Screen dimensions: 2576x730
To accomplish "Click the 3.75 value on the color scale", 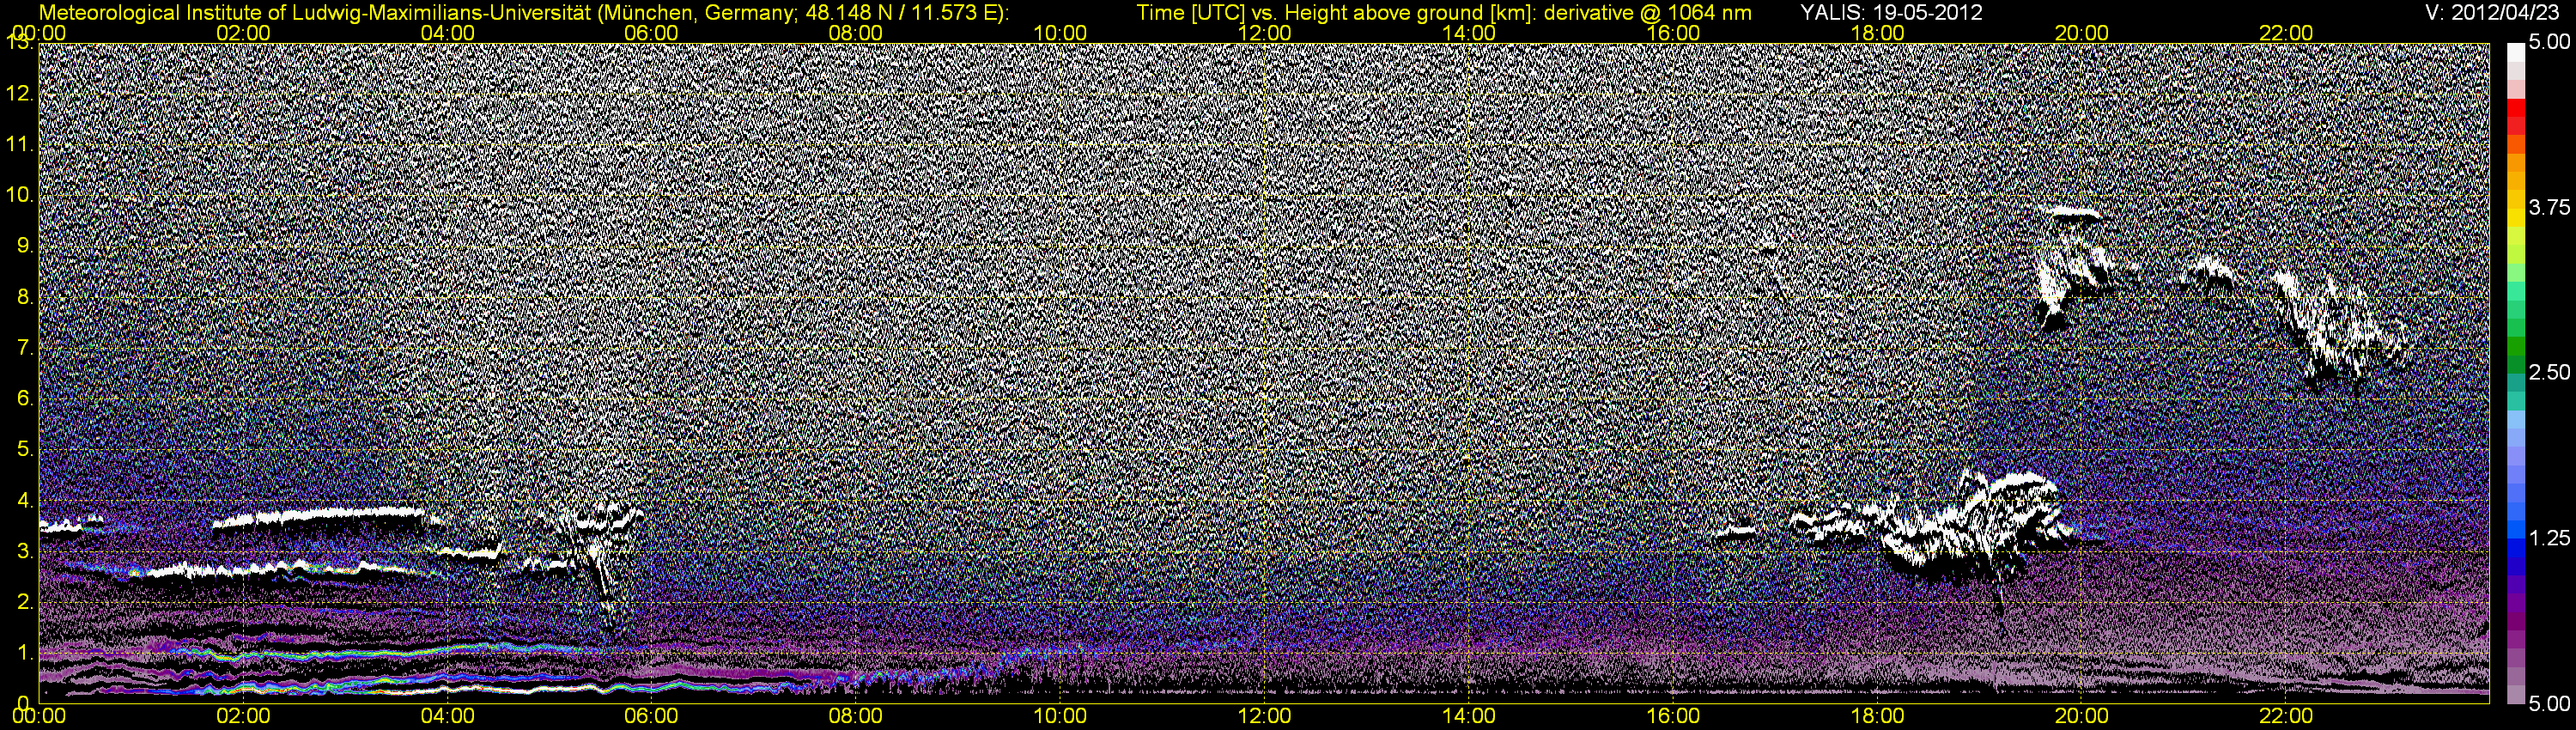I will click(2549, 208).
